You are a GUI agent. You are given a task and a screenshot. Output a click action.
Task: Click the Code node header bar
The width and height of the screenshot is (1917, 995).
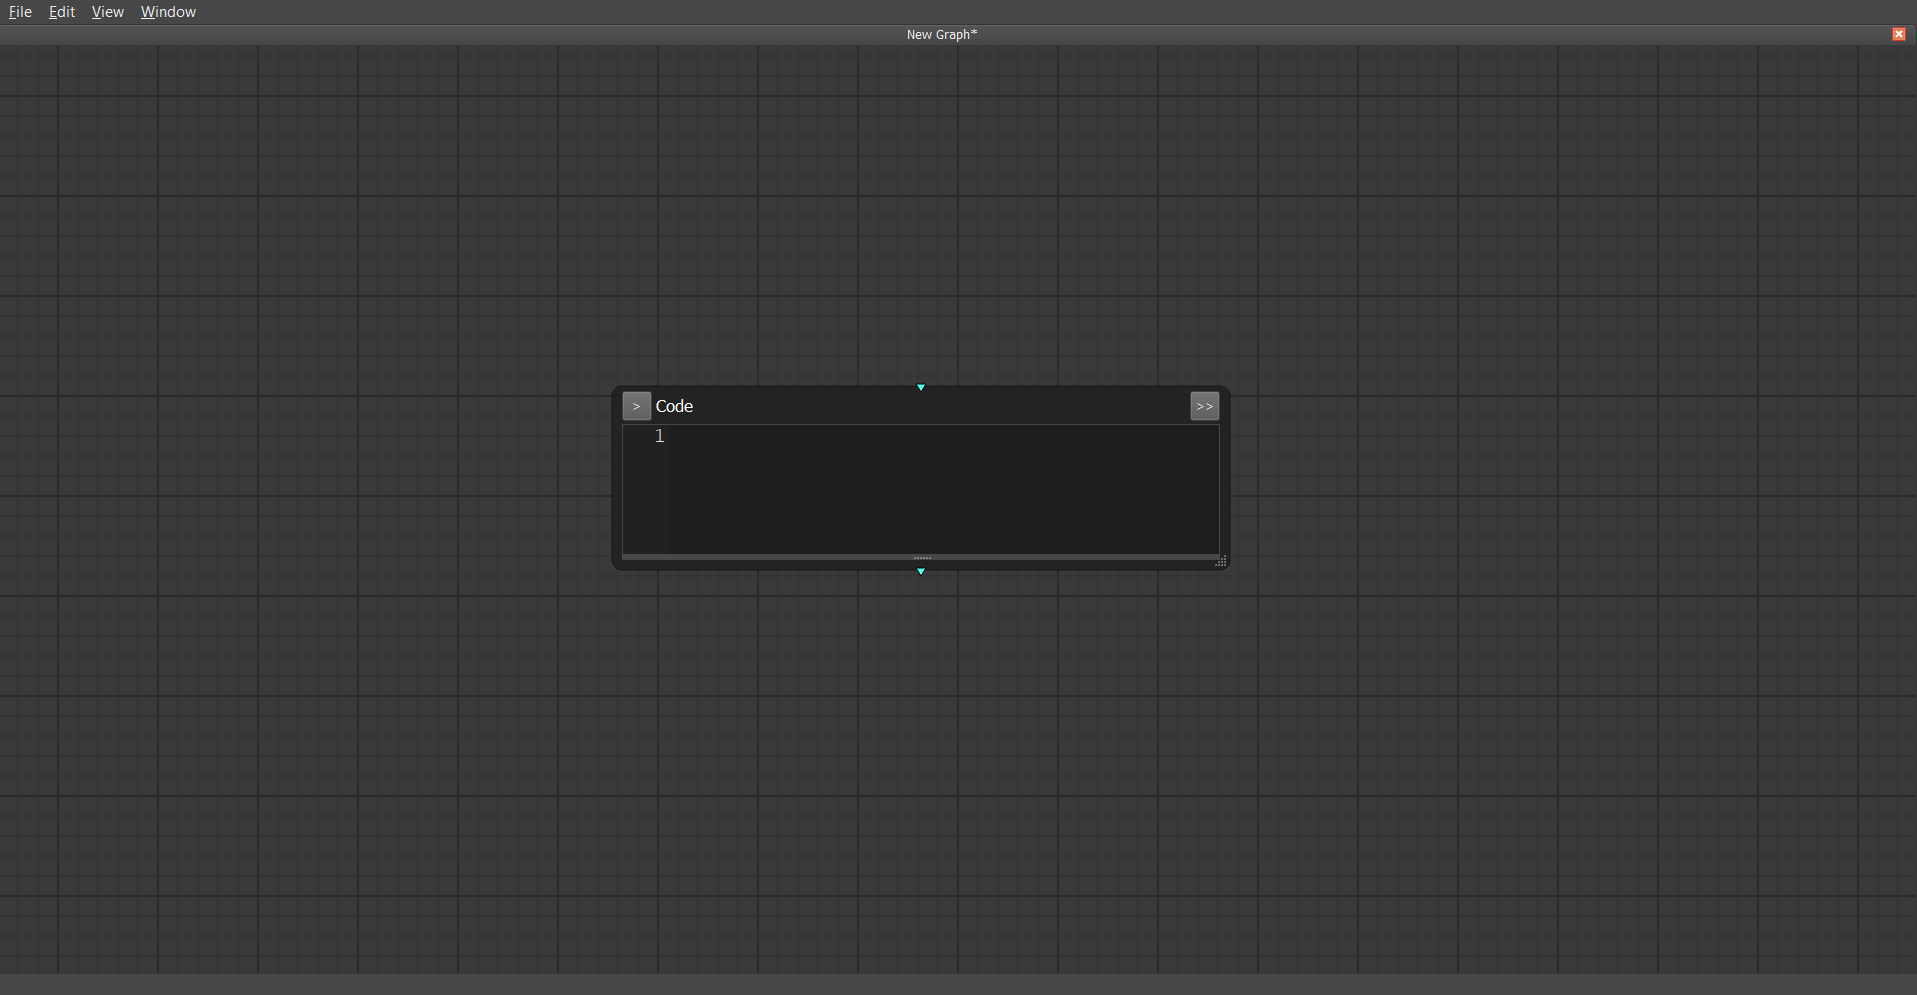900,406
